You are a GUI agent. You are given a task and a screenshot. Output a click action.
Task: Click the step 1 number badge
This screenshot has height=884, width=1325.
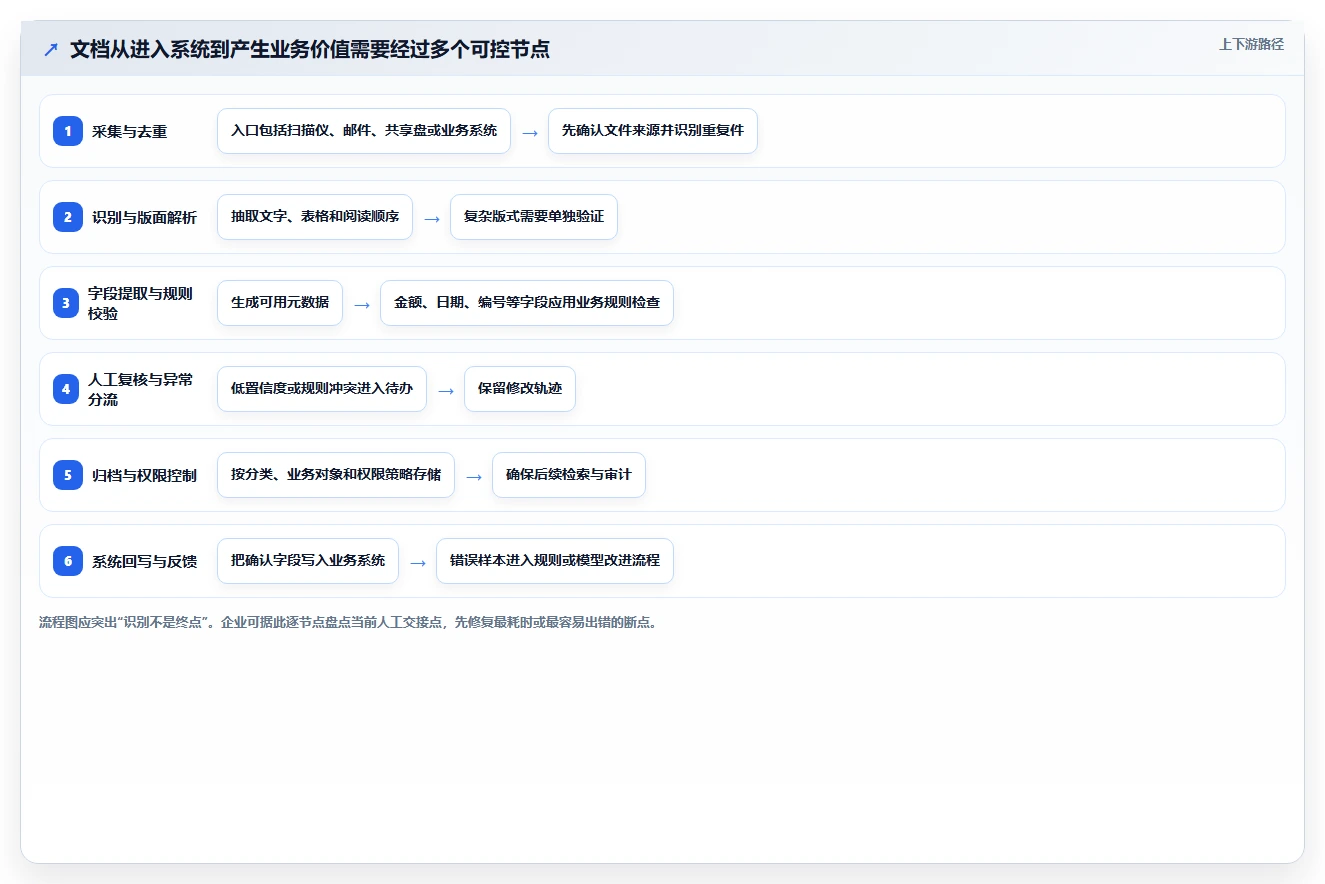[x=68, y=131]
